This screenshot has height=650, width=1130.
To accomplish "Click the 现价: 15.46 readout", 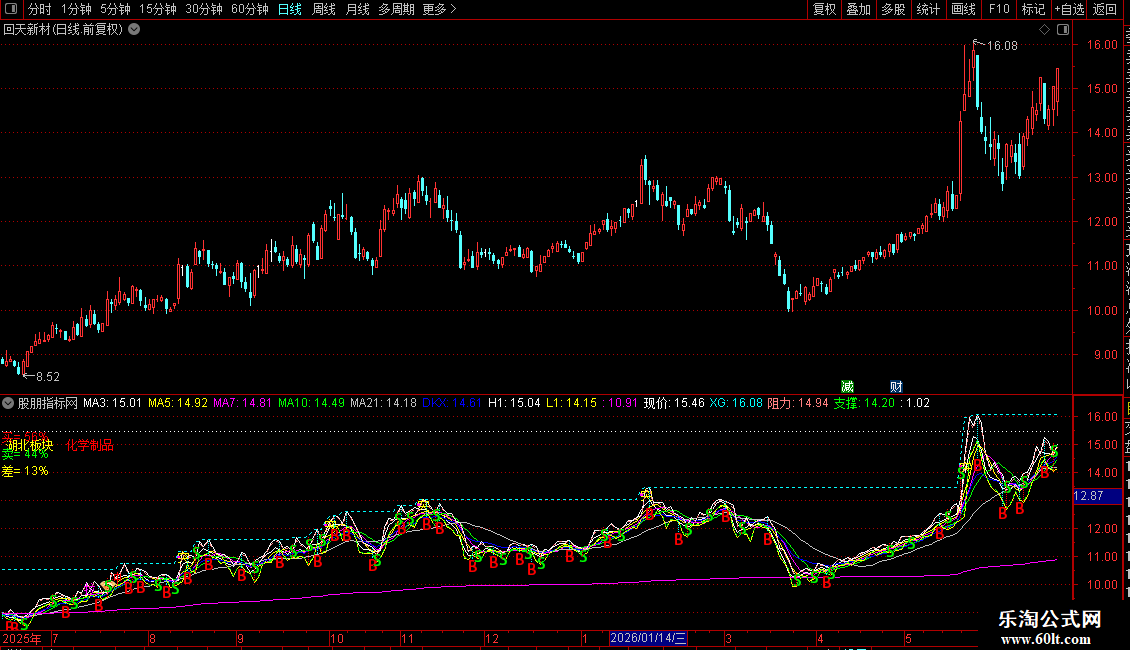I will pos(674,403).
